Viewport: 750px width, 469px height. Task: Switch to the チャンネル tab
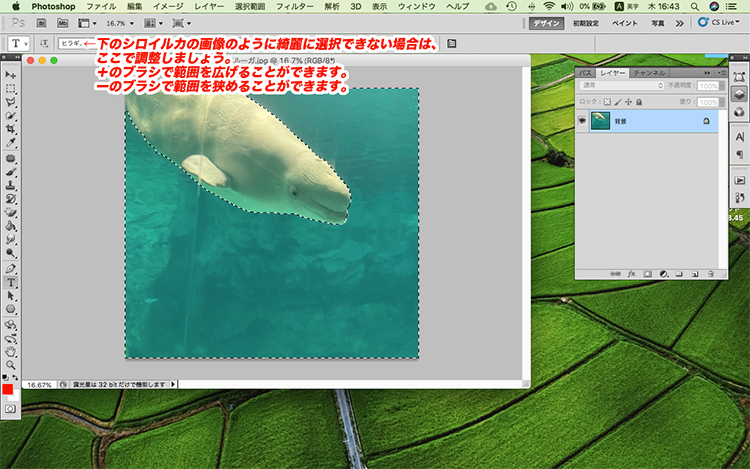(649, 73)
